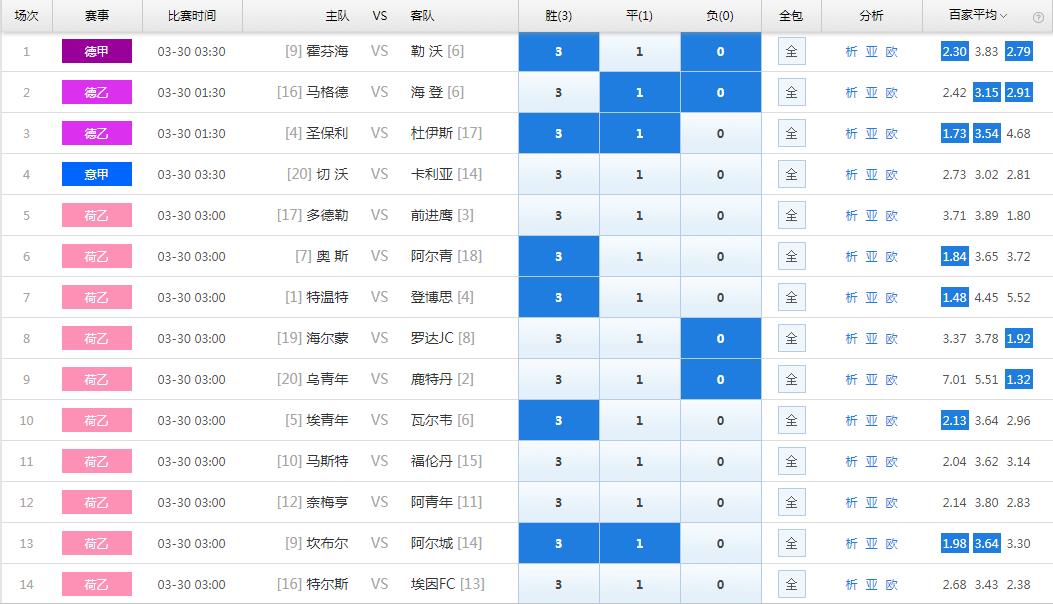The image size is (1053, 604).
Task: Click the help question-mark icon in header
Action: coord(1038,17)
